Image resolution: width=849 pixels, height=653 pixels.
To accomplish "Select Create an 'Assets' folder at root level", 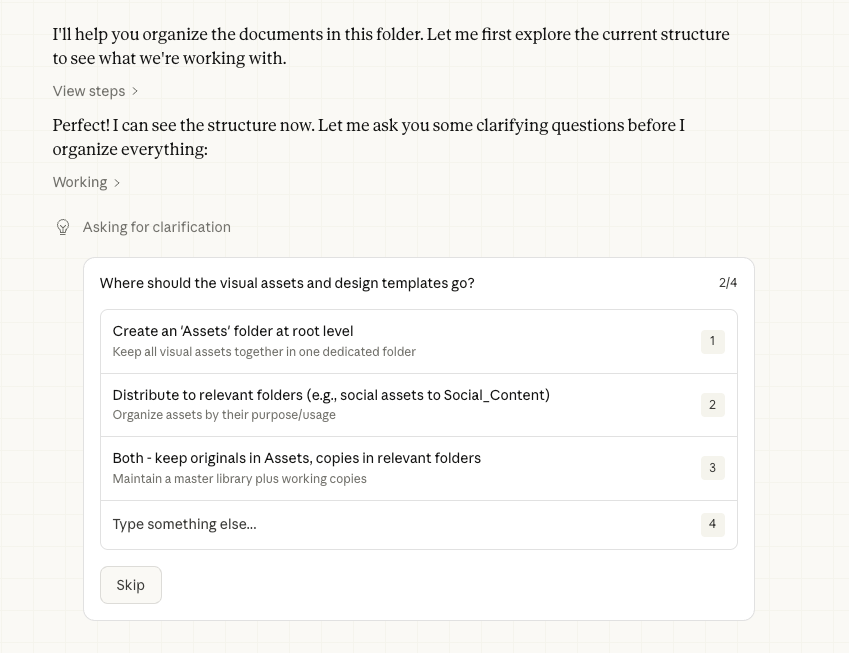I will pyautogui.click(x=233, y=331).
